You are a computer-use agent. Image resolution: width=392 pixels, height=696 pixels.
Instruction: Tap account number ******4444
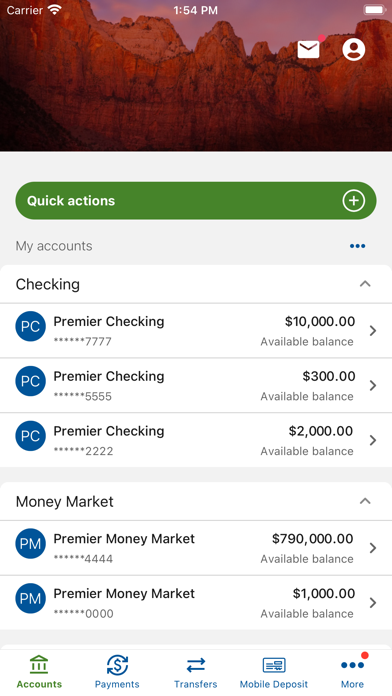tap(83, 558)
